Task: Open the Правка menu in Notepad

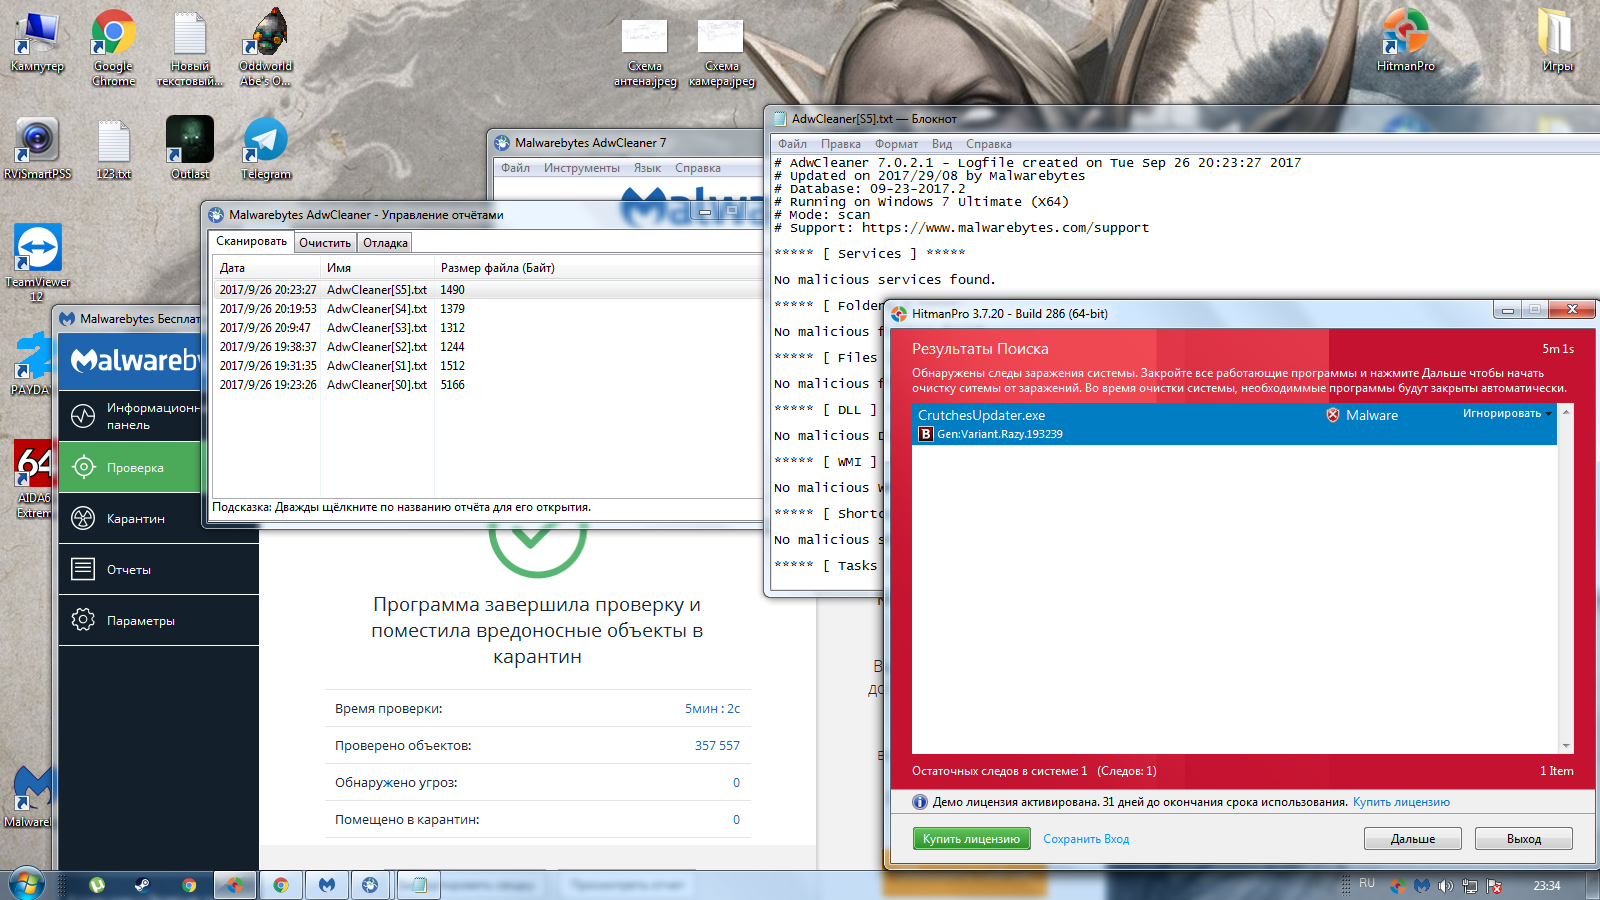Action: [x=841, y=144]
